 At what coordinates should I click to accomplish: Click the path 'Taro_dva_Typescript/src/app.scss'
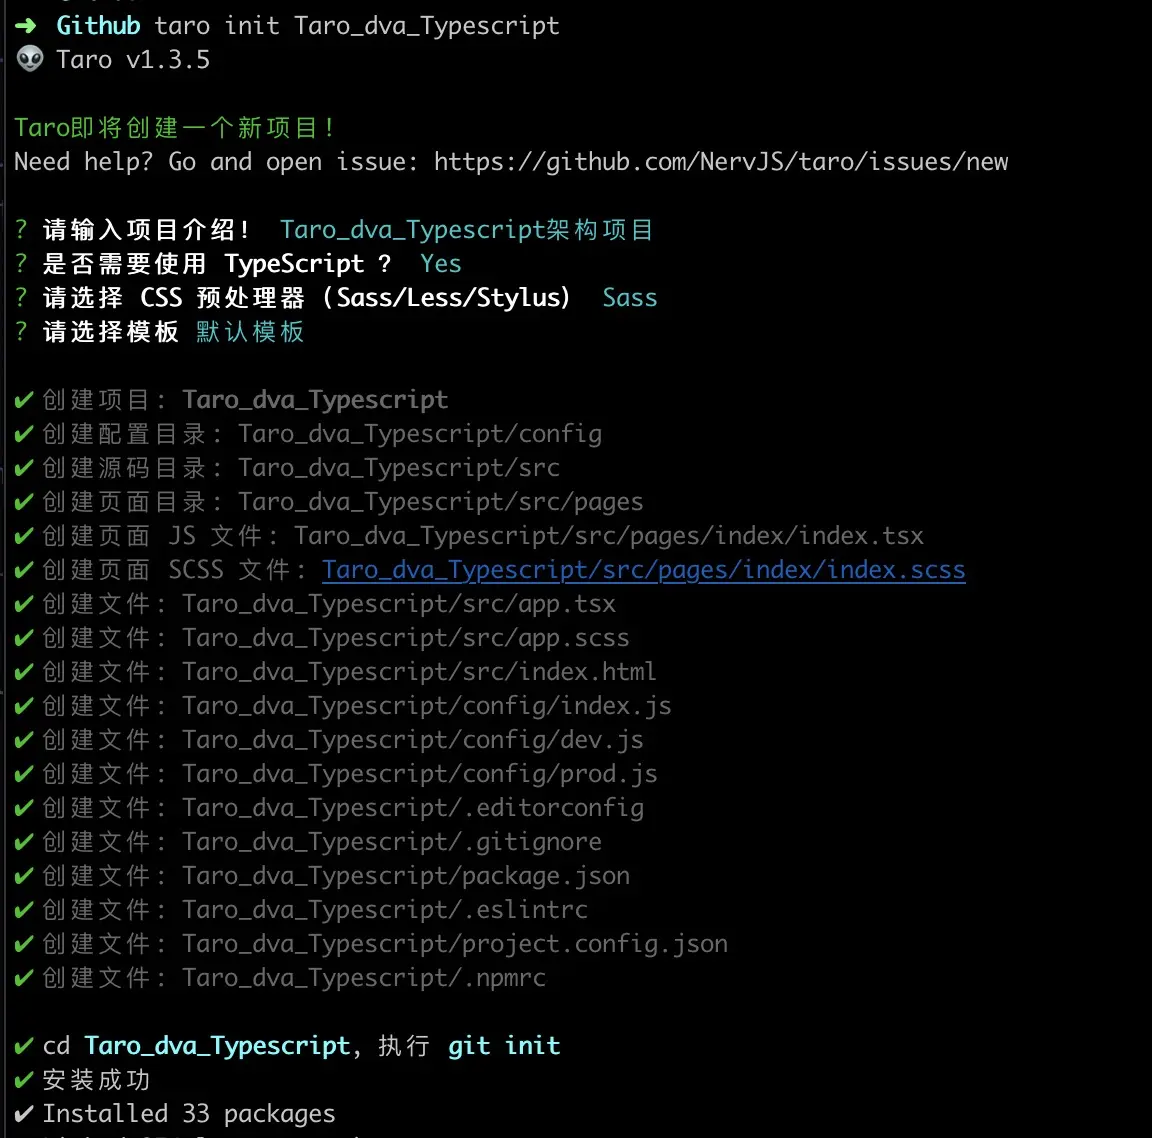click(x=406, y=638)
